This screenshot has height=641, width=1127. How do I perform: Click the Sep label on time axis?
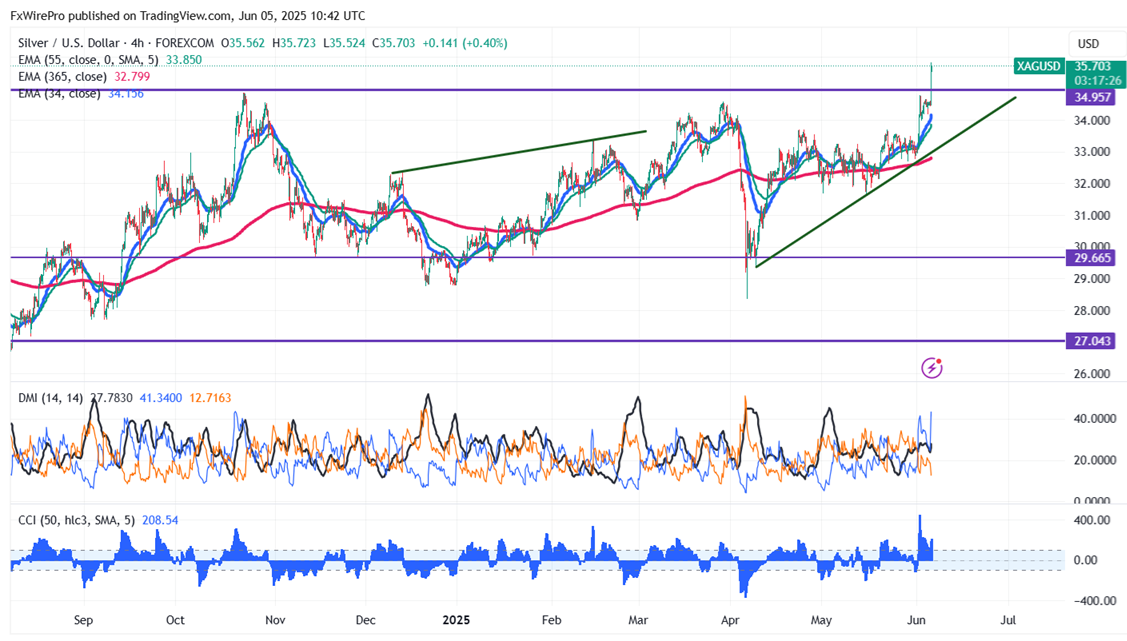tap(83, 620)
